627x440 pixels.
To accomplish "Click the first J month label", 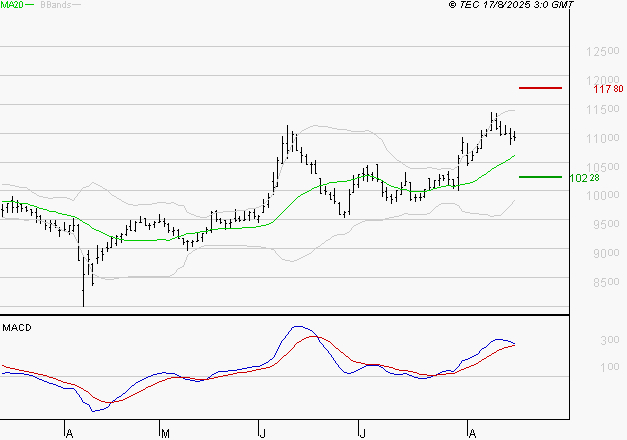I will pyautogui.click(x=263, y=433).
